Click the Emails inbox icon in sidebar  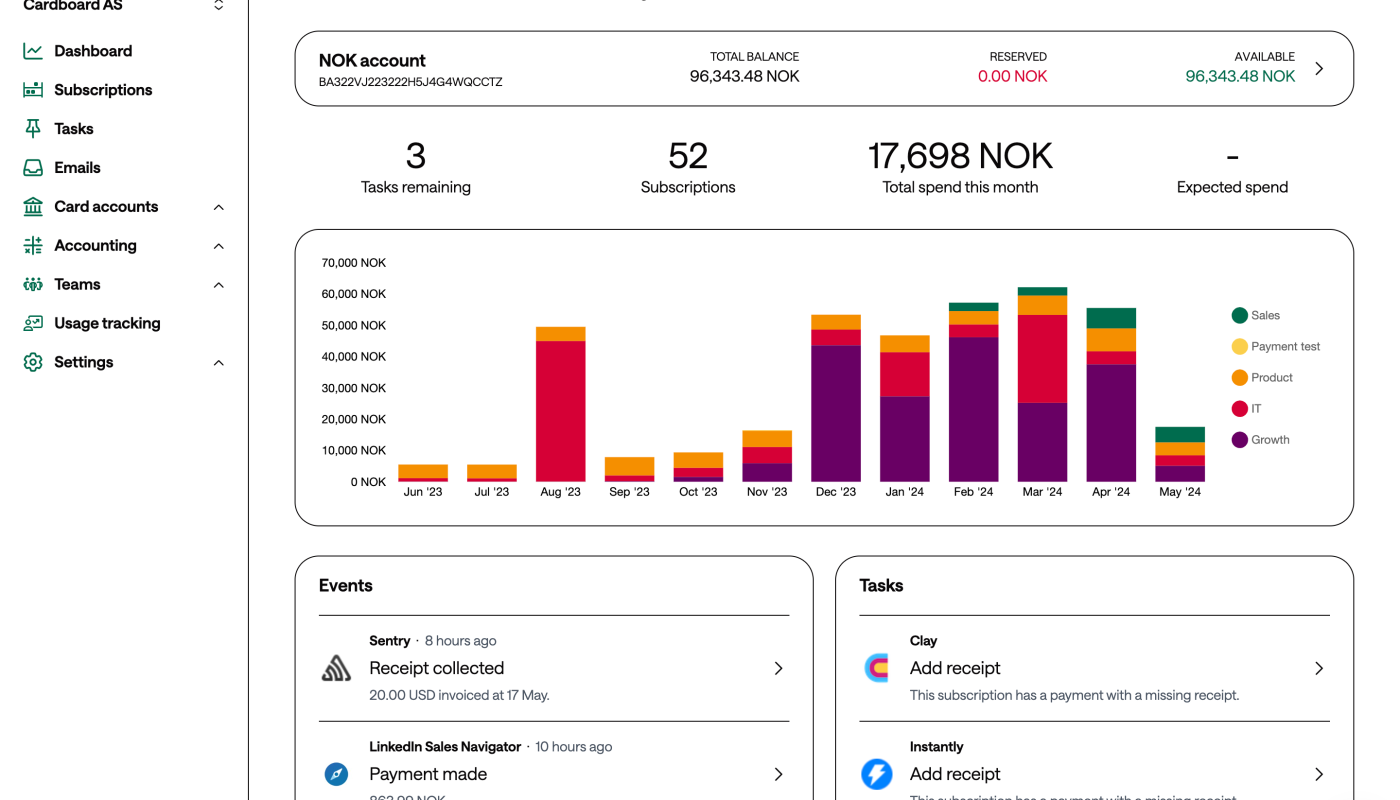pyautogui.click(x=33, y=168)
